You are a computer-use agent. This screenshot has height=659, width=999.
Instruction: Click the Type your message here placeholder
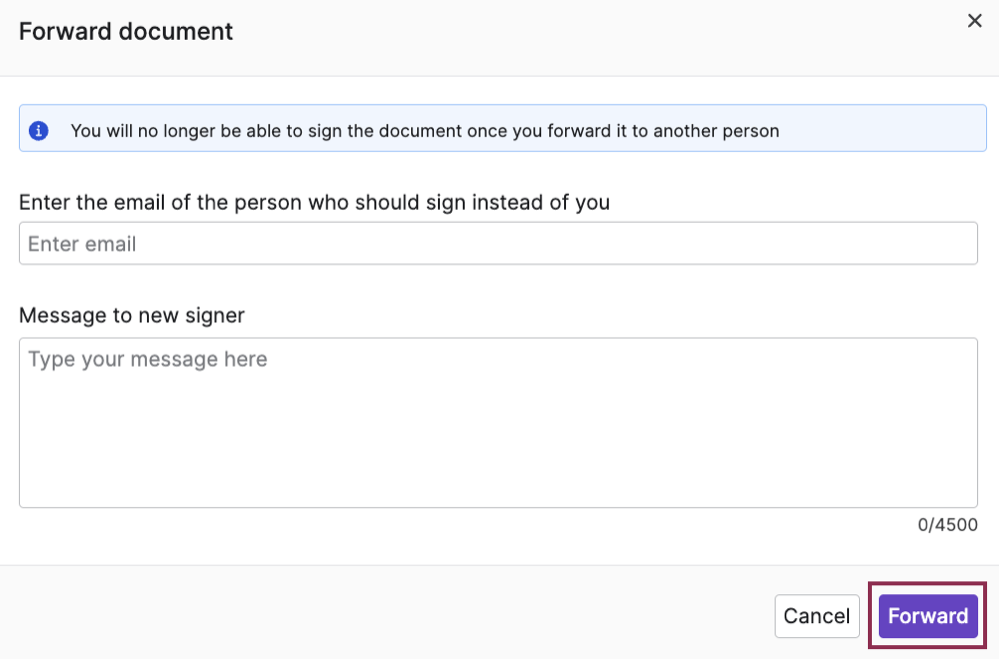coord(148,359)
